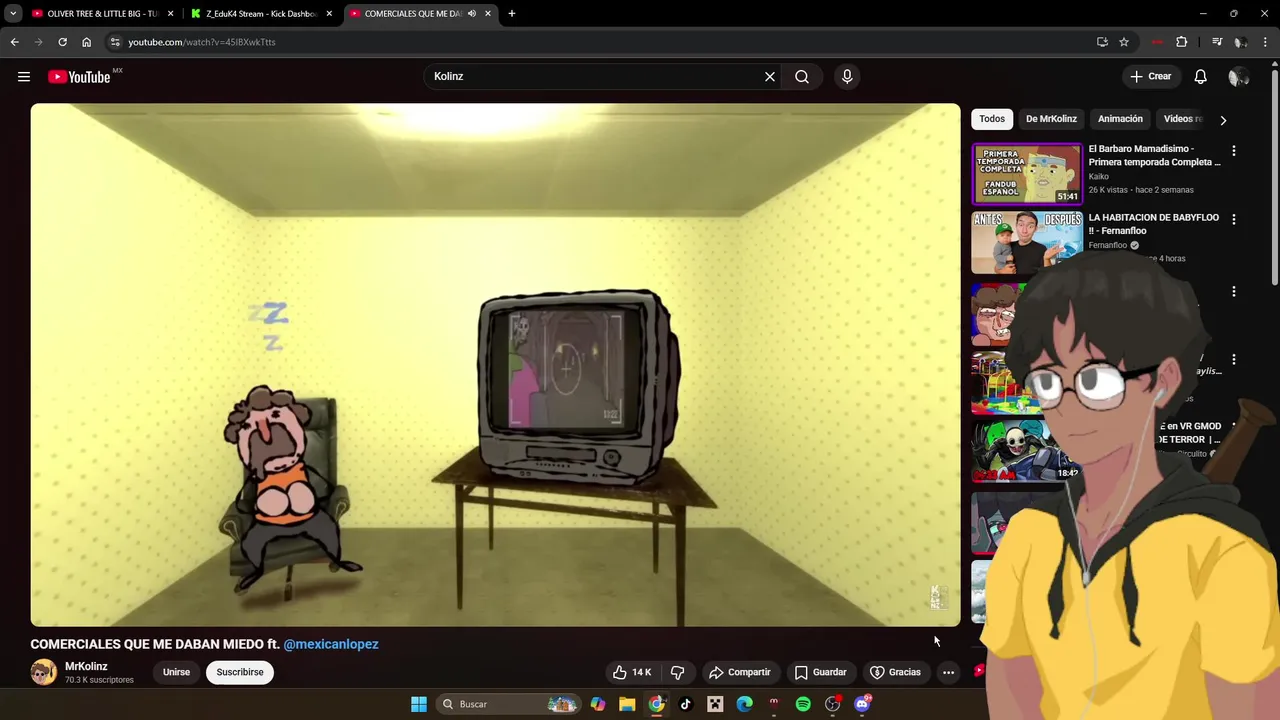Reload the current page

pos(62,42)
